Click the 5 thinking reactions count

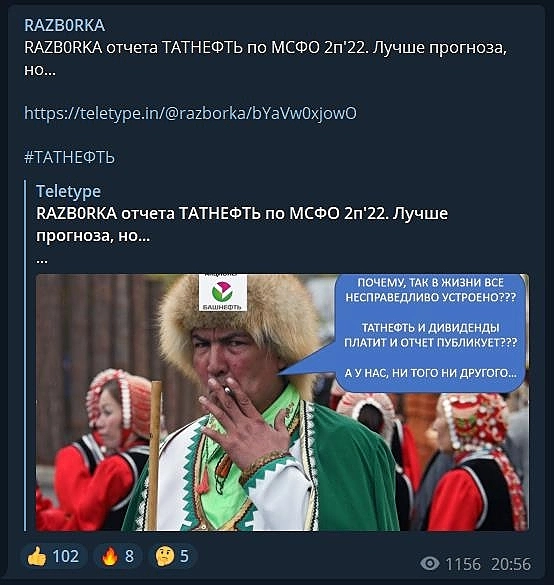click(x=184, y=556)
